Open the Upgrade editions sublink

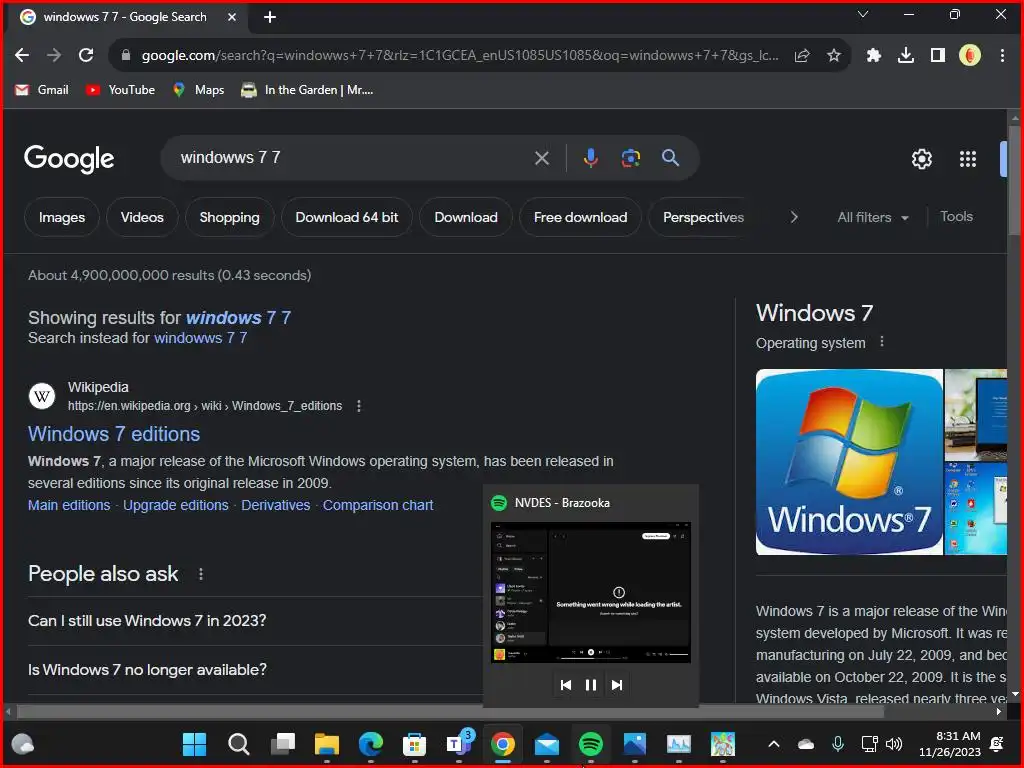(x=176, y=505)
